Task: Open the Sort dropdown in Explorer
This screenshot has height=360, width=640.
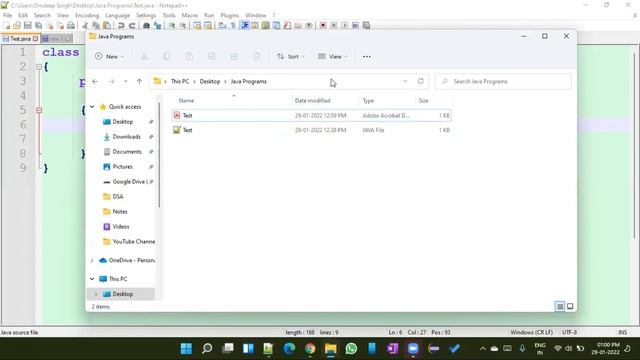Action: pos(291,56)
